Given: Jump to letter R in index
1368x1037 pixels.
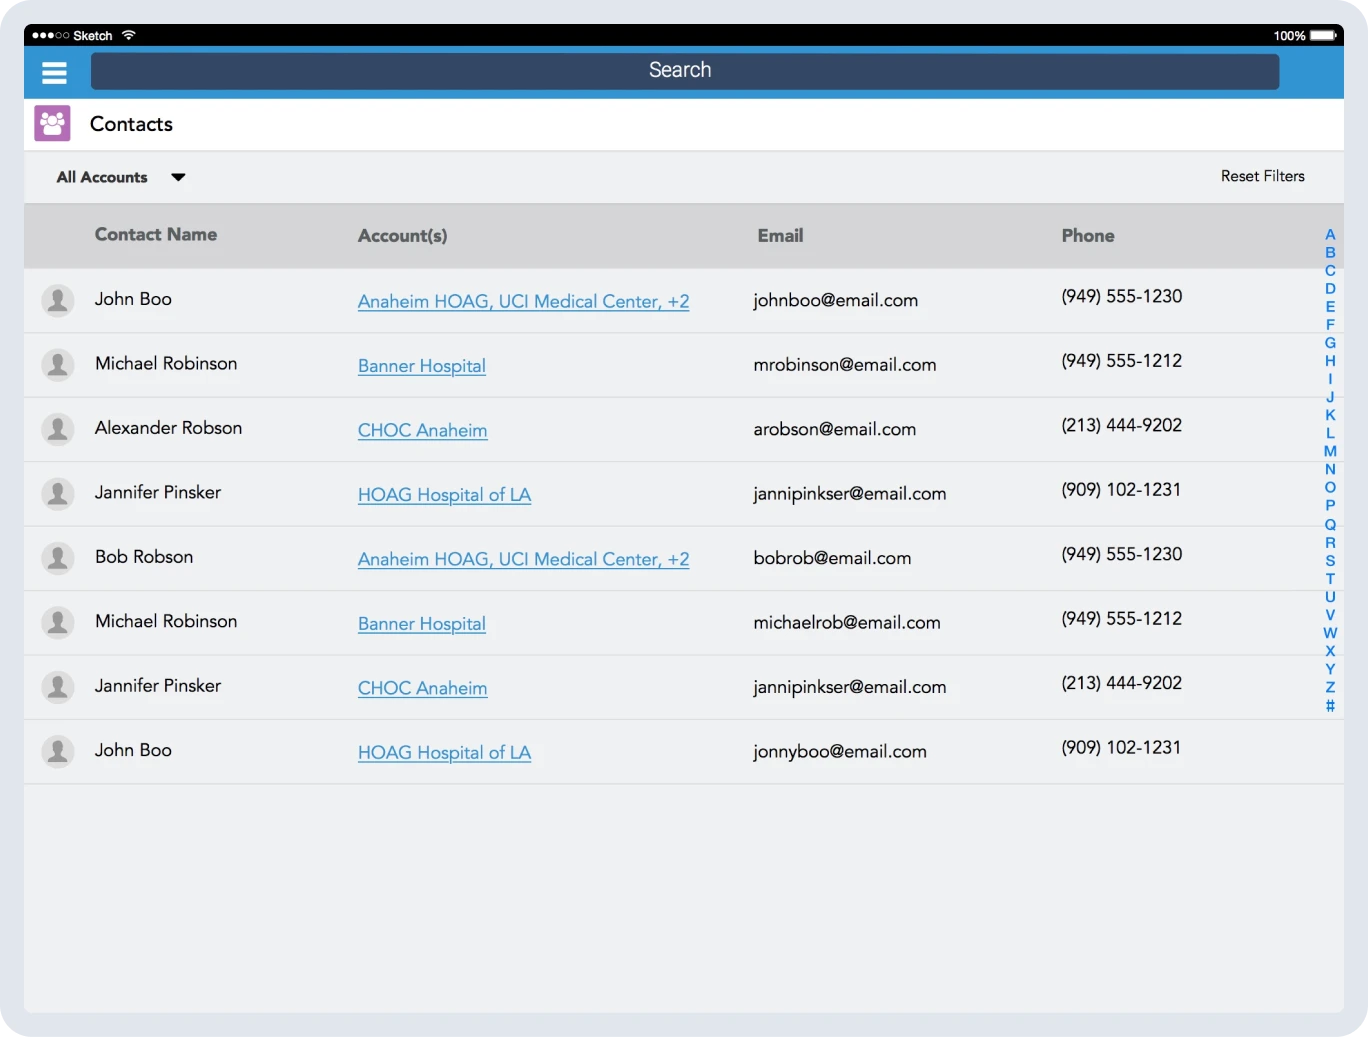Looking at the screenshot, I should pyautogui.click(x=1330, y=542).
